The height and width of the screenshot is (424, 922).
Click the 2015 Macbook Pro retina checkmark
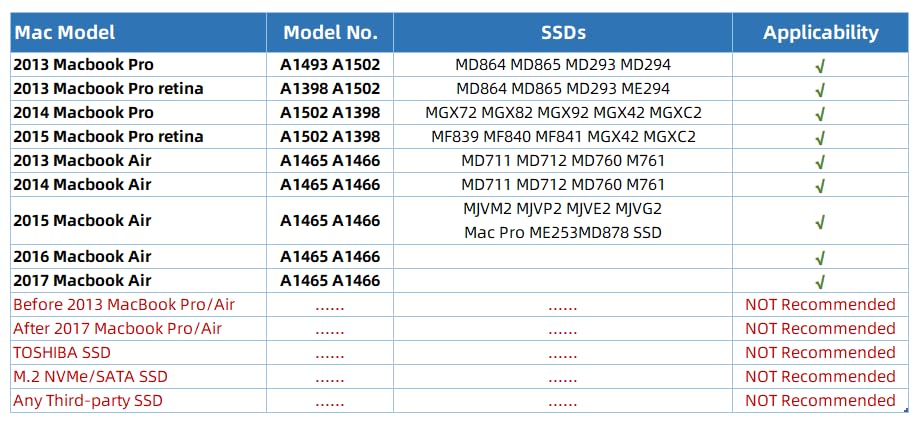pos(820,137)
